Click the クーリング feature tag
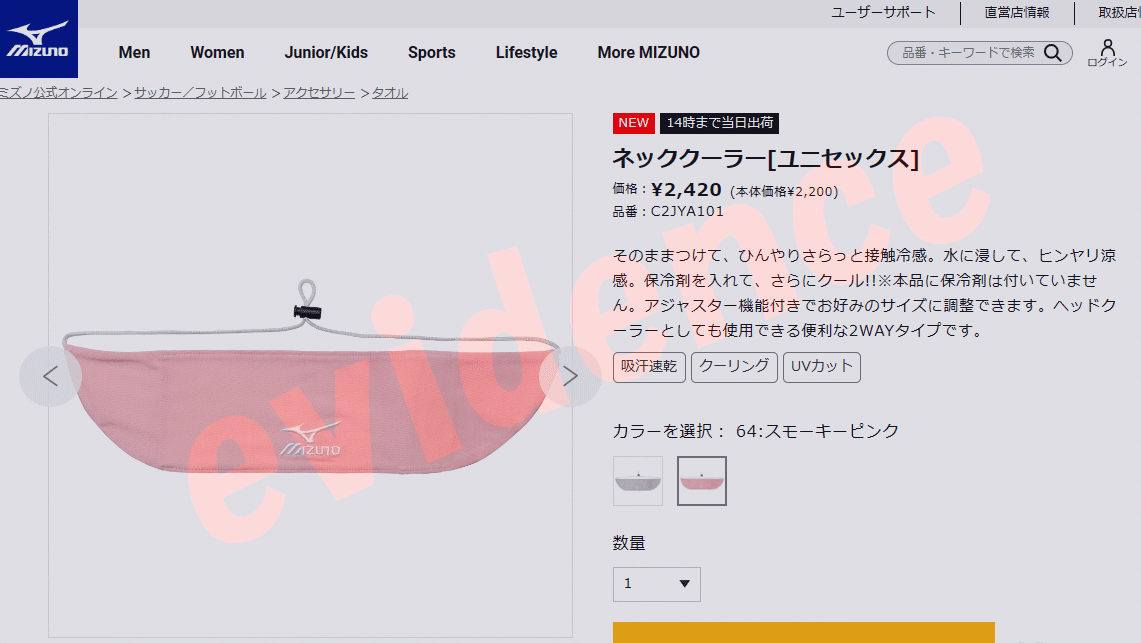The height and width of the screenshot is (643, 1141). pos(734,367)
